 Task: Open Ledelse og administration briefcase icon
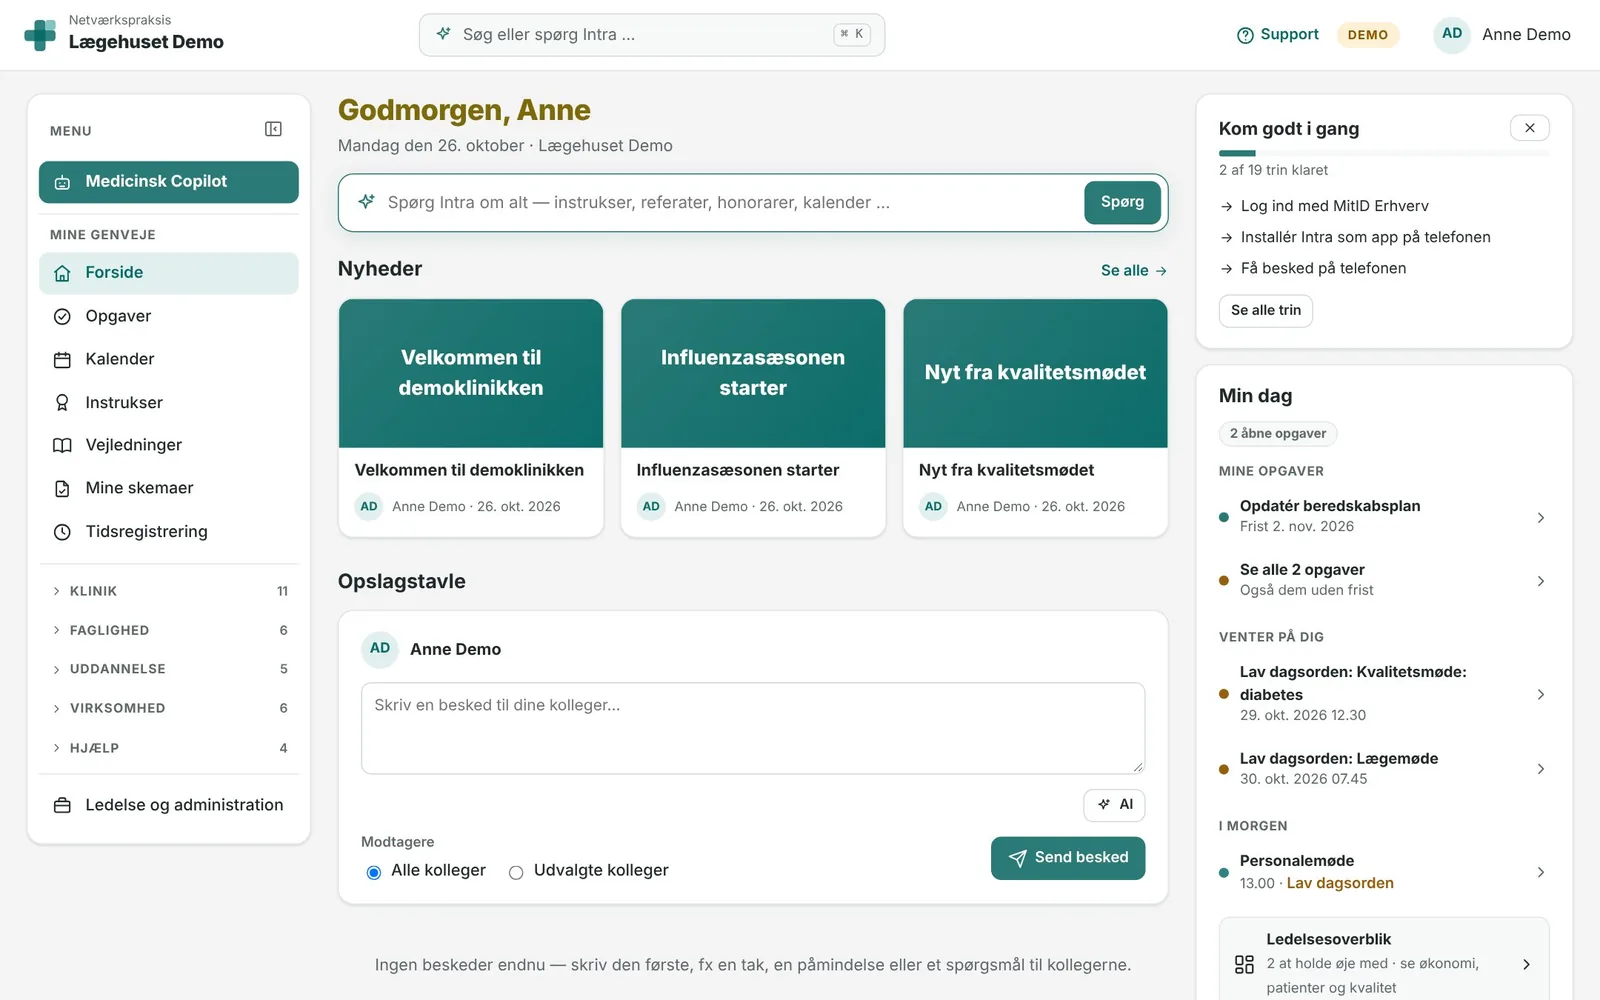coord(62,805)
